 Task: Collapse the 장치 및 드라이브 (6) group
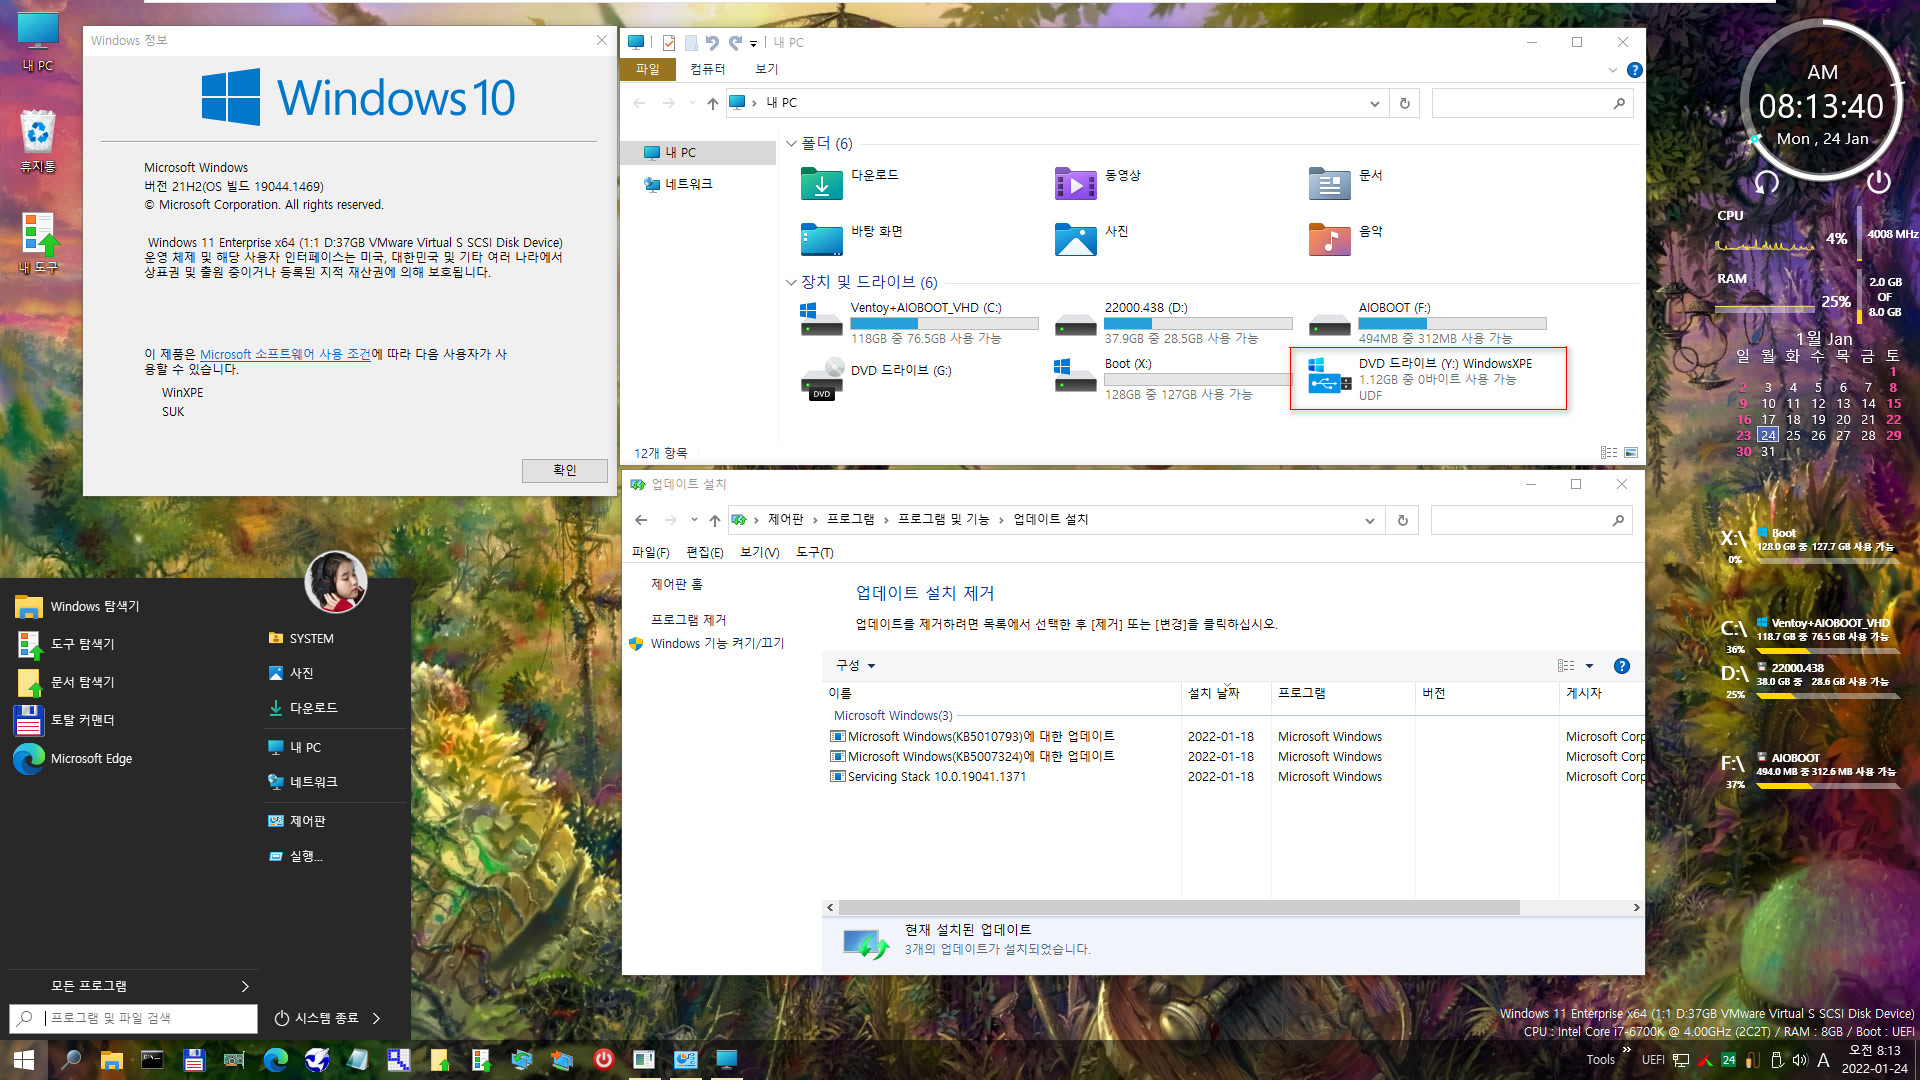[791, 282]
